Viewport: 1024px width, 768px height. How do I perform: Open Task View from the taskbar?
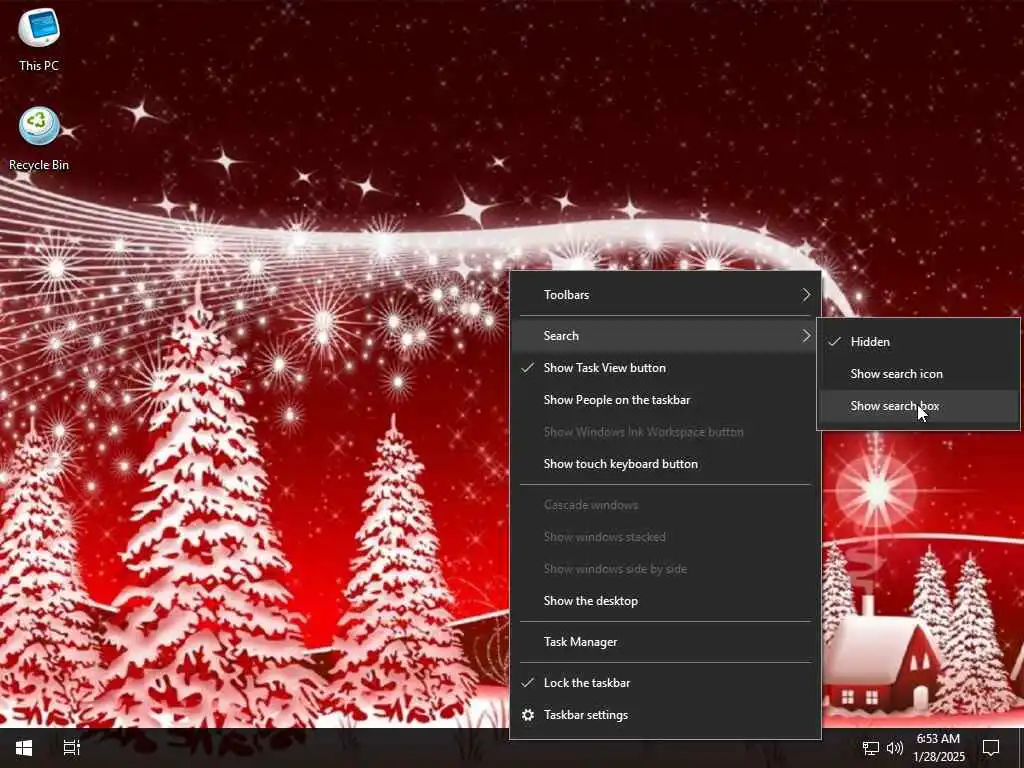coord(71,748)
